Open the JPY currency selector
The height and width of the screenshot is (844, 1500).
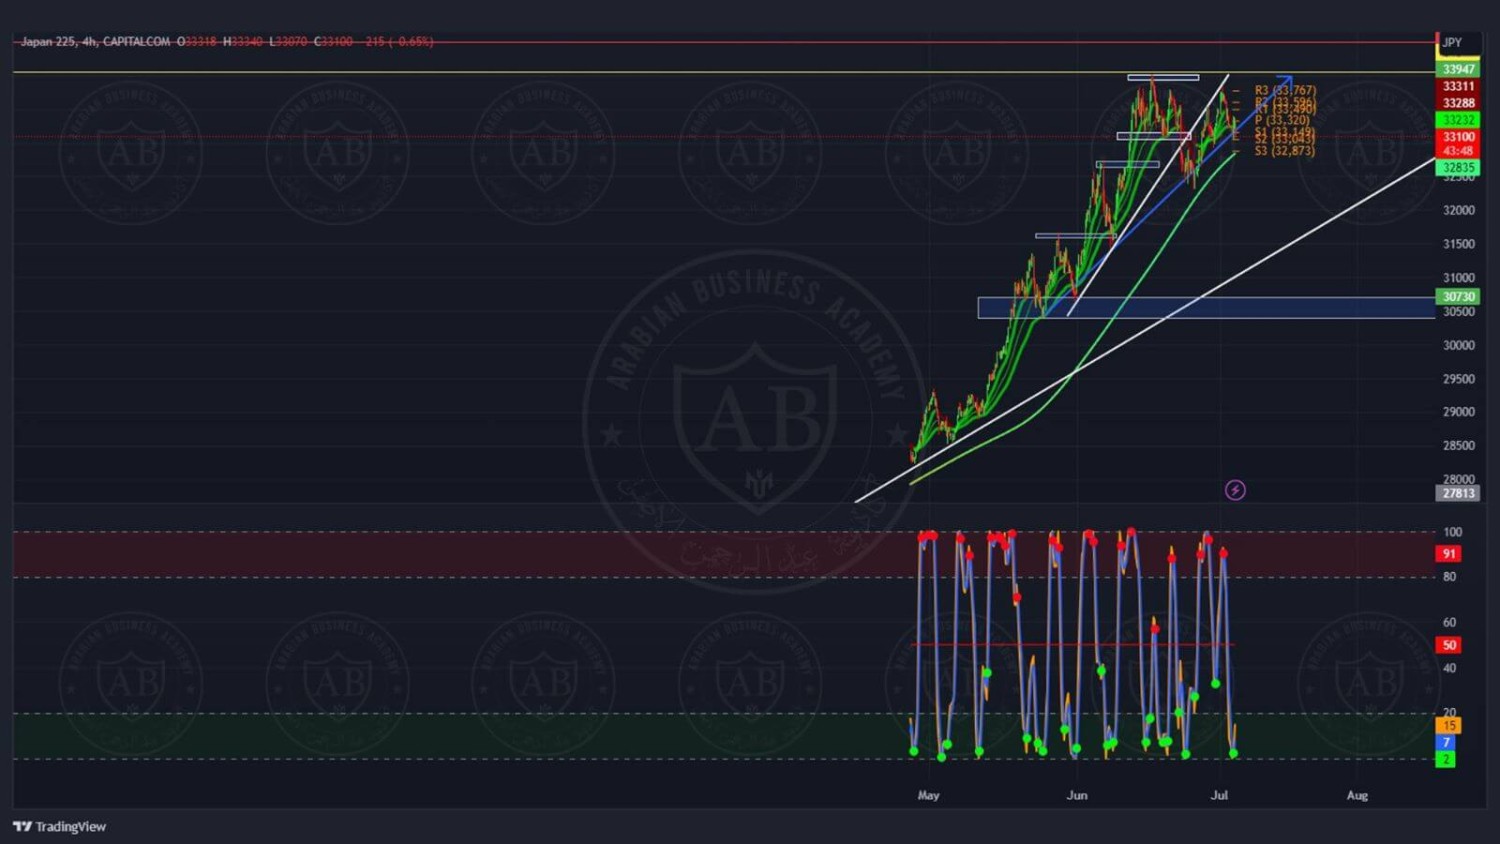pyautogui.click(x=1452, y=43)
